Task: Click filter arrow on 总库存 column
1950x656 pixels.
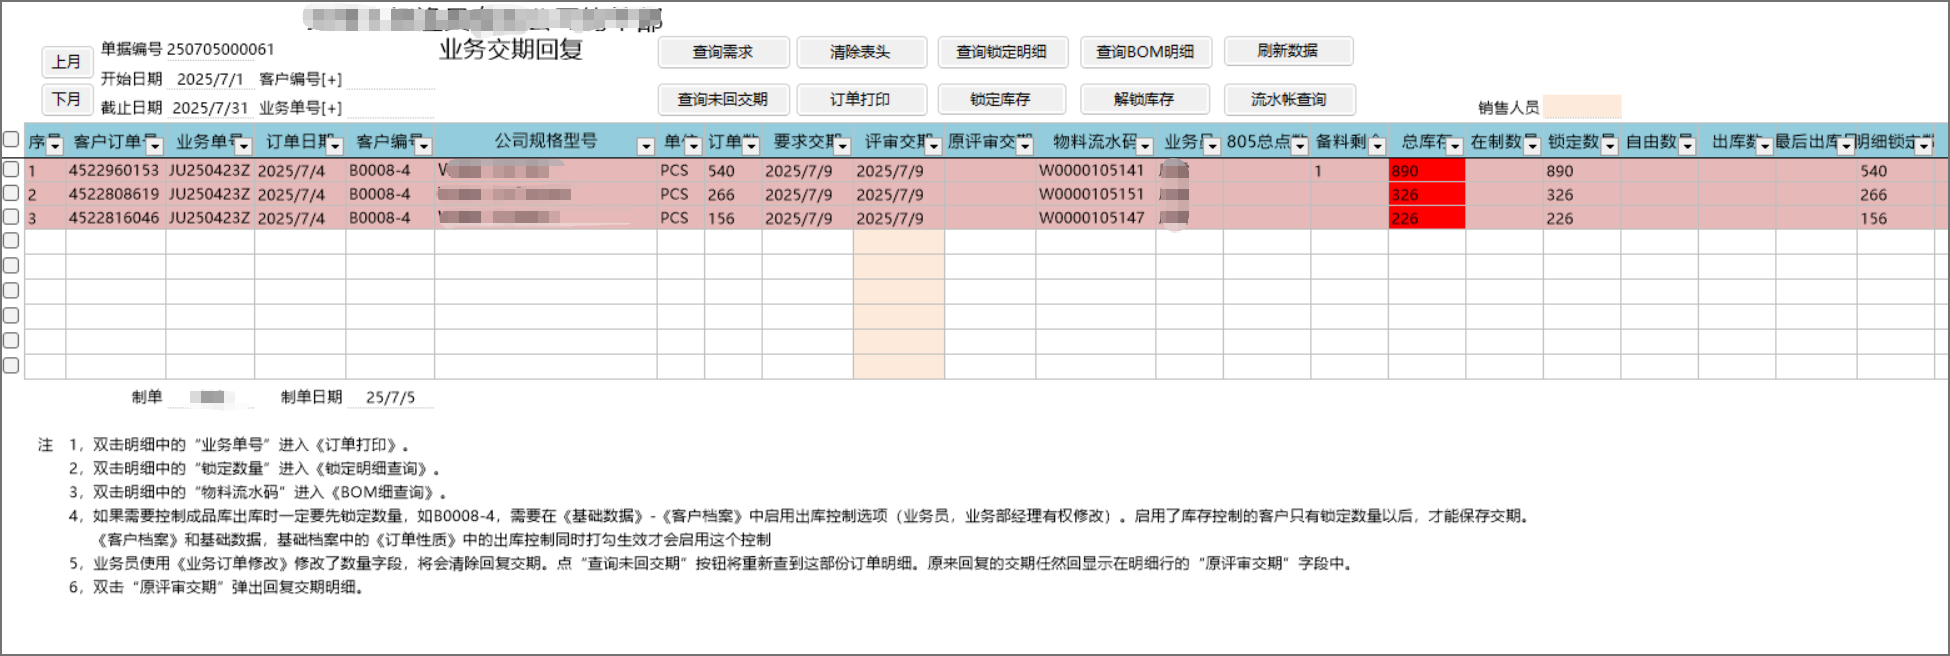Action: pyautogui.click(x=1455, y=146)
